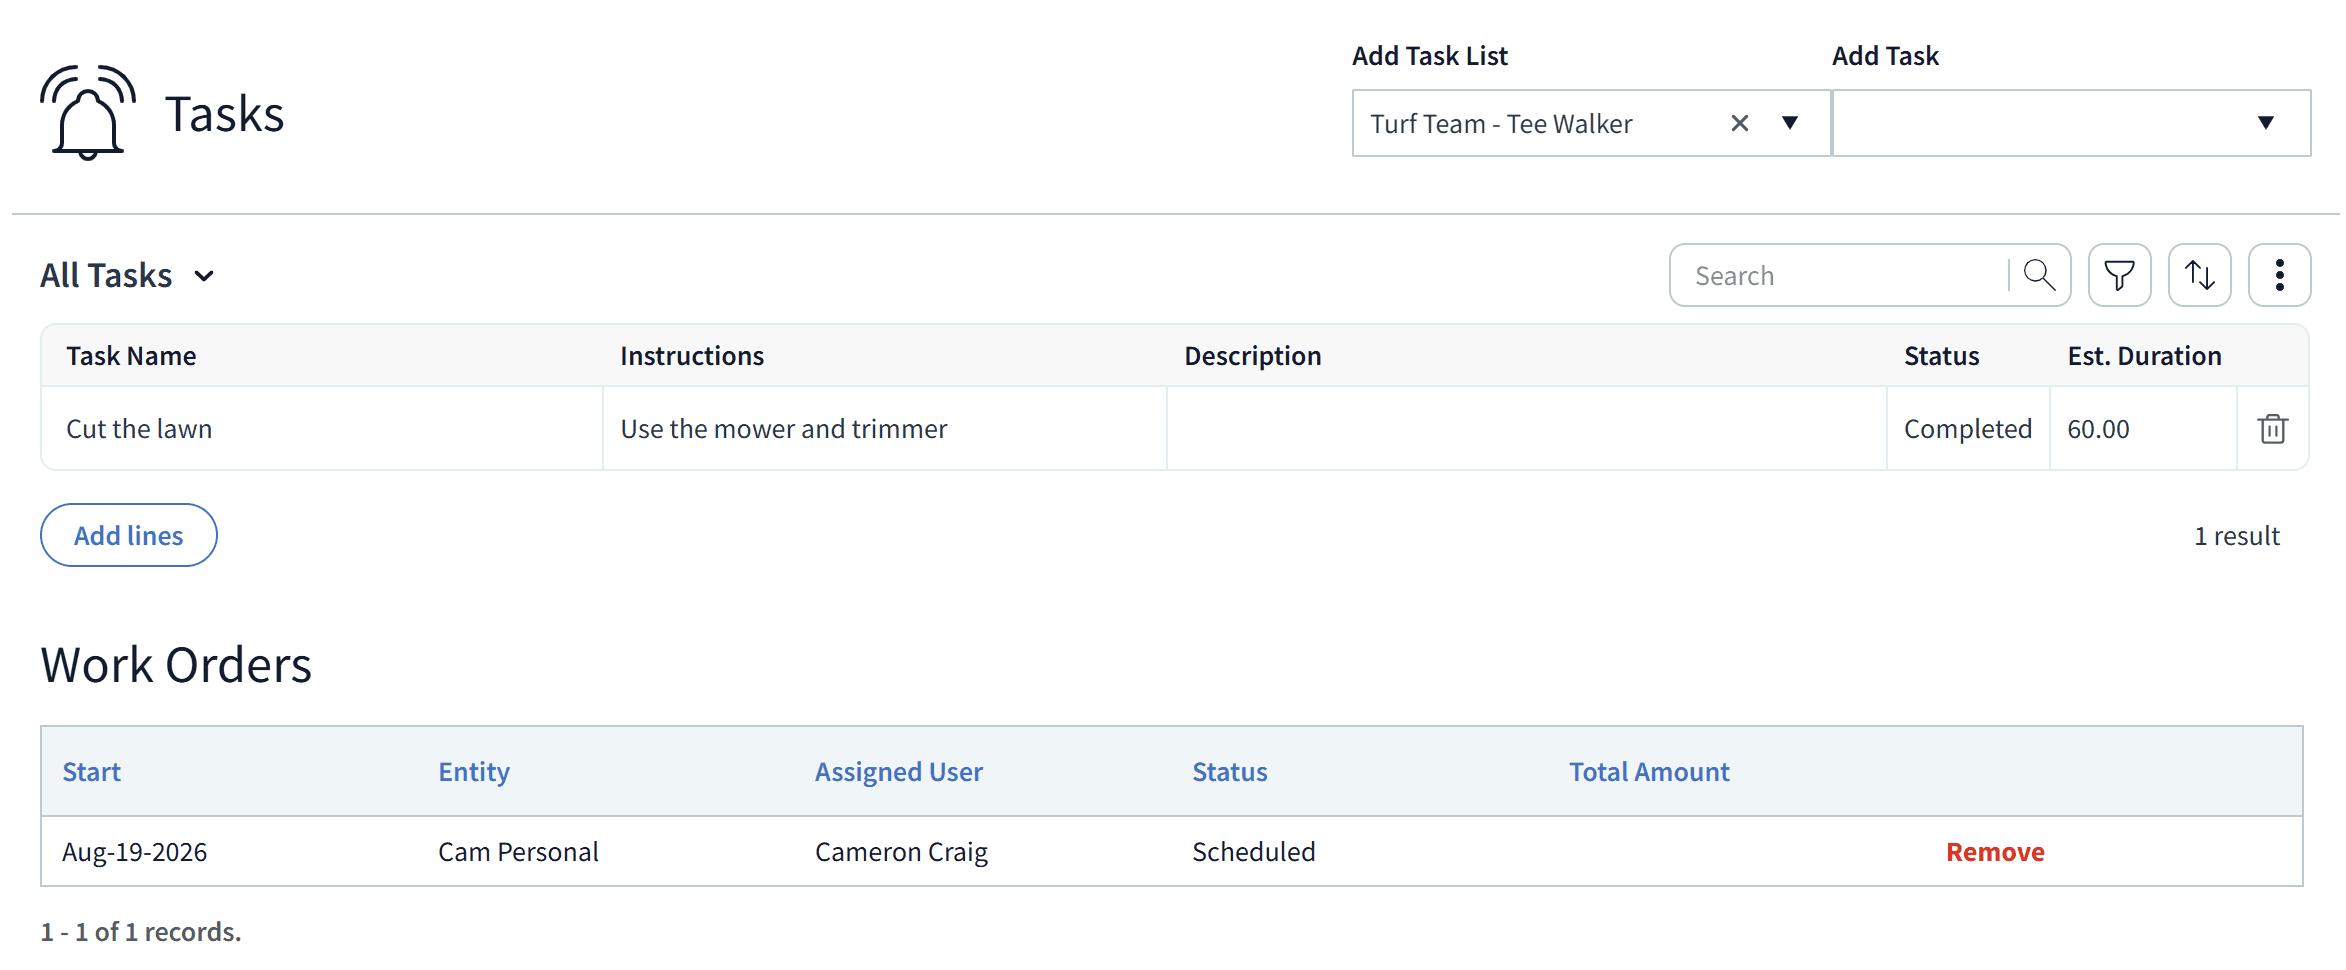
Task: Click the Cam Personal entity cell
Action: pyautogui.click(x=518, y=852)
